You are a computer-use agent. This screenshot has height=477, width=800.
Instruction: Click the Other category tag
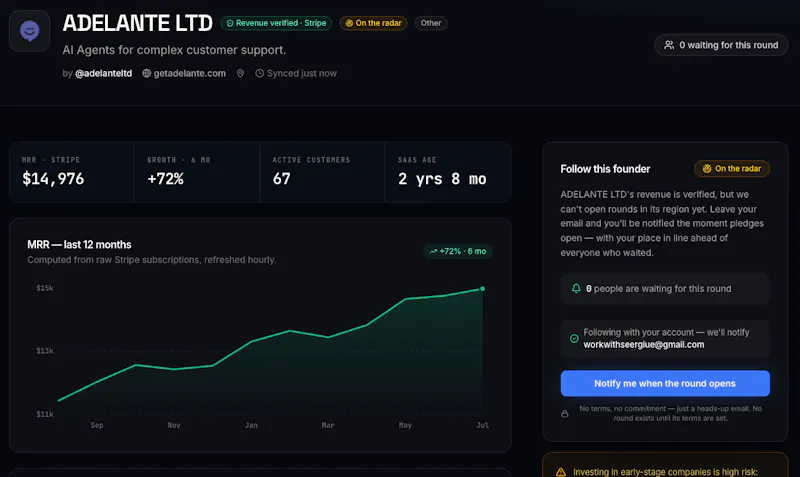pos(431,23)
